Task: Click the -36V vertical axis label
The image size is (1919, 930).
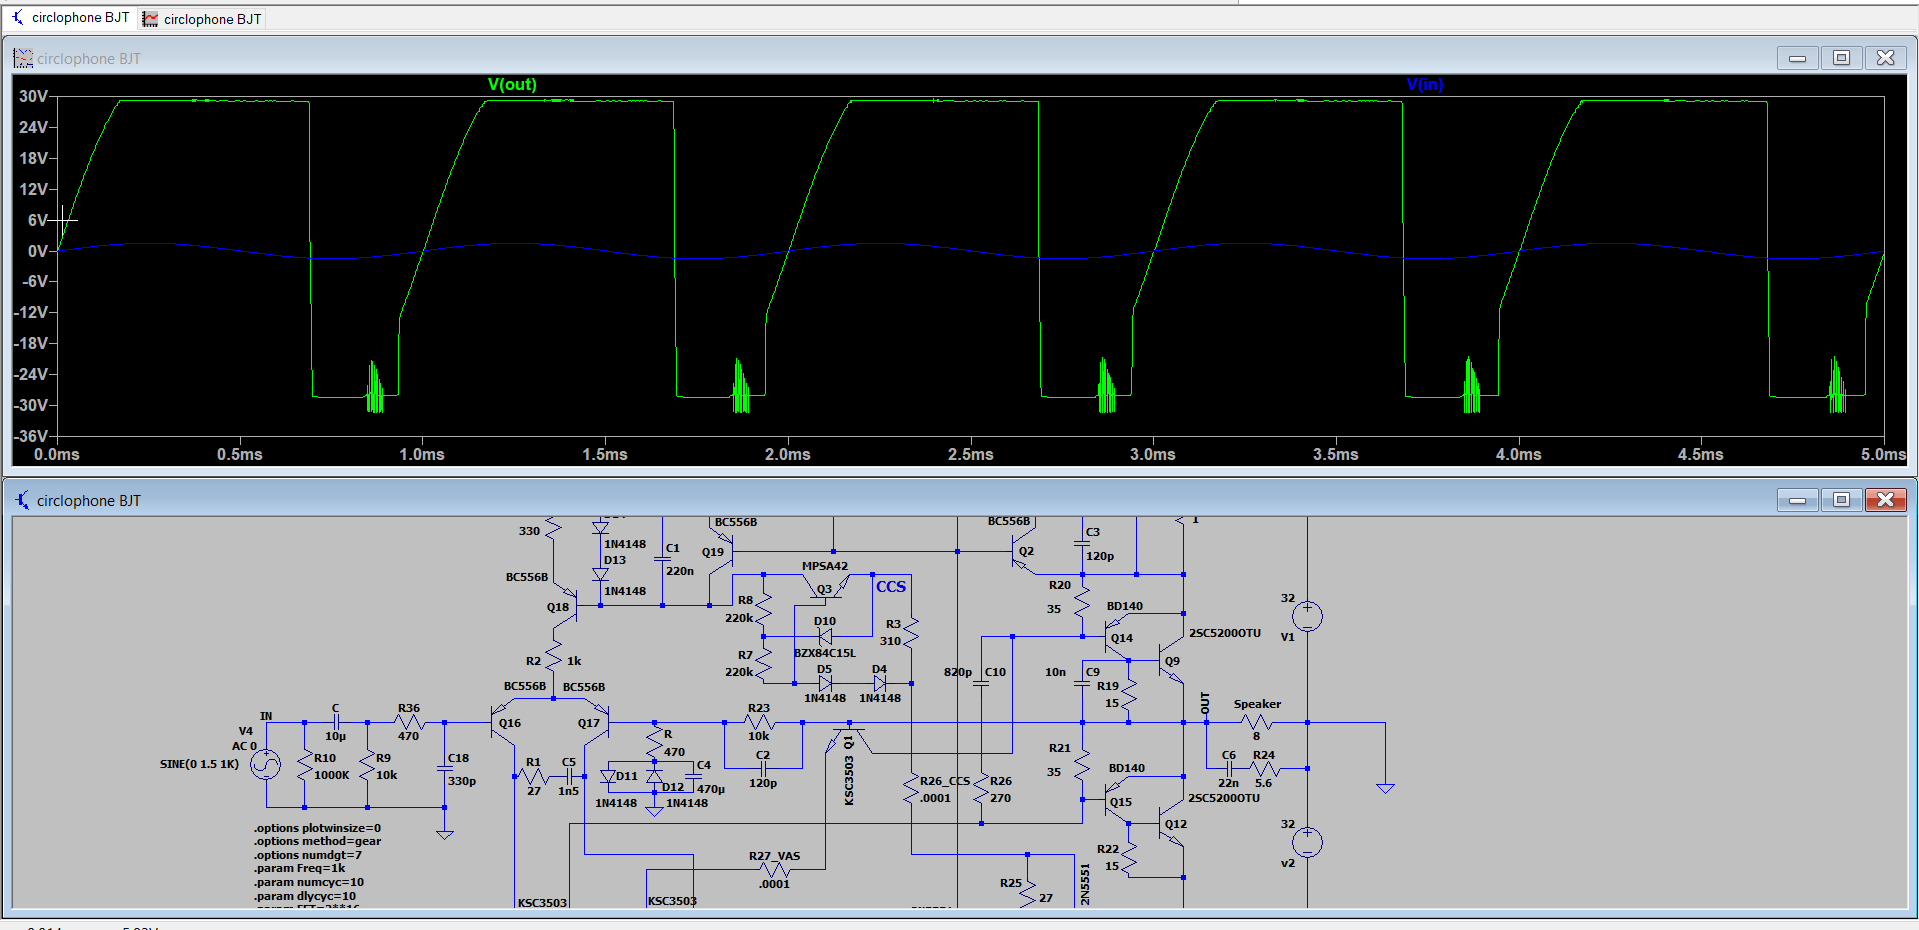Action: coord(31,436)
